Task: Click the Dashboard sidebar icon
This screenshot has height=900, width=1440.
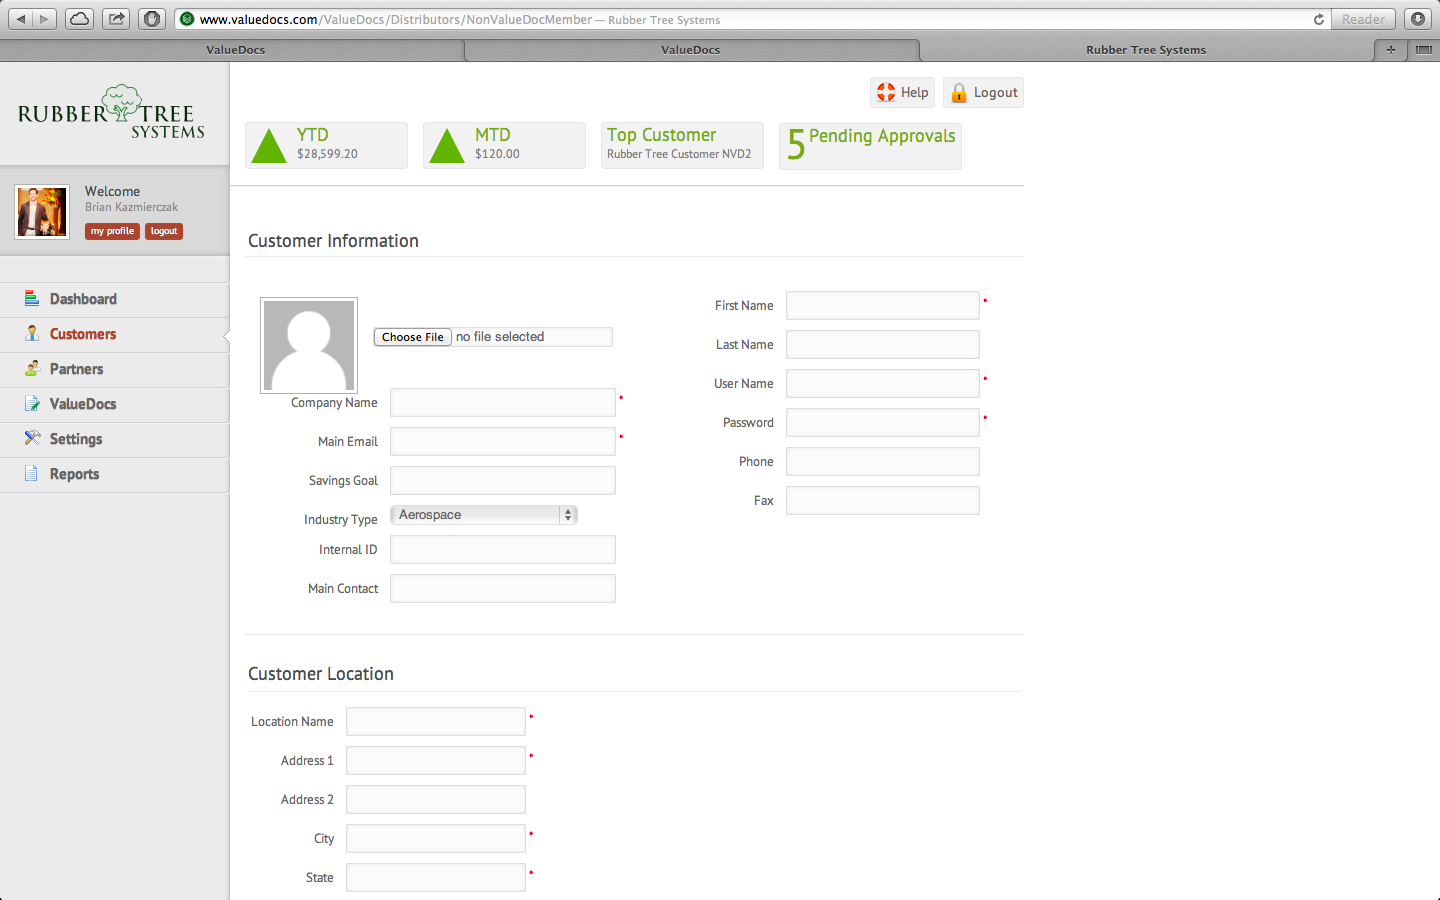Action: click(32, 299)
